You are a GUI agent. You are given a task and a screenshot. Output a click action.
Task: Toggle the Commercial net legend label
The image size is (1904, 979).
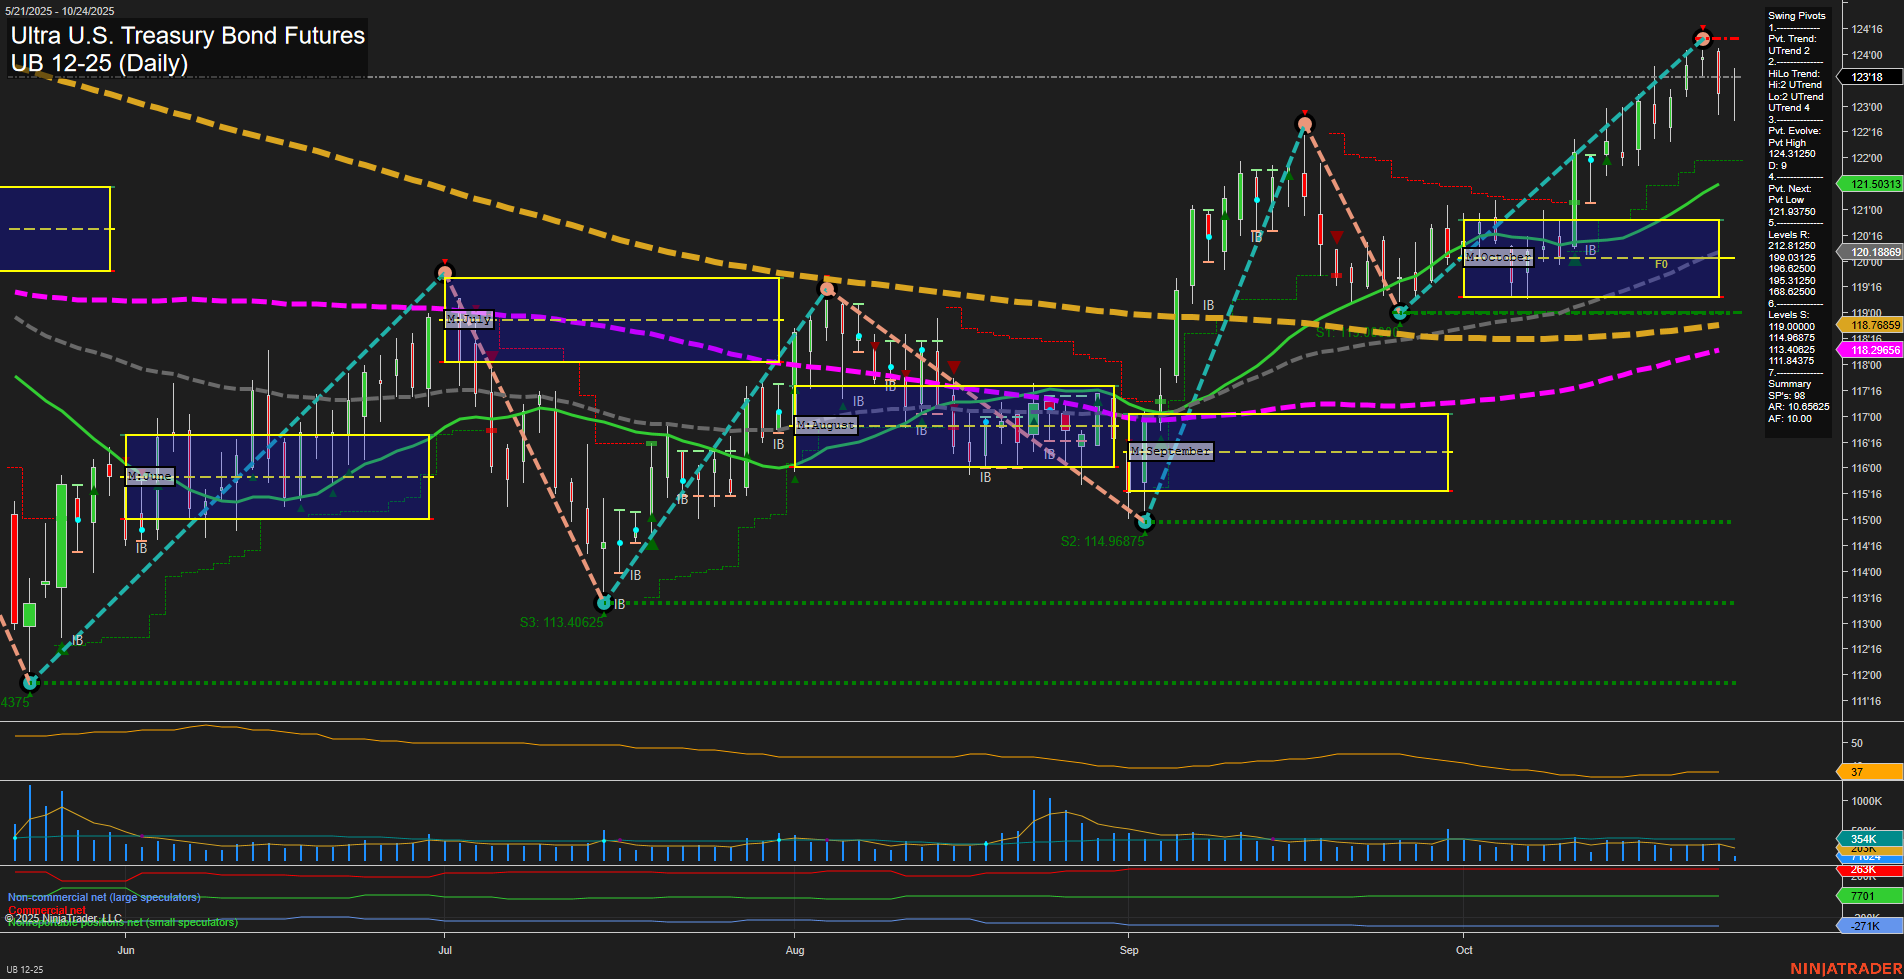point(45,911)
